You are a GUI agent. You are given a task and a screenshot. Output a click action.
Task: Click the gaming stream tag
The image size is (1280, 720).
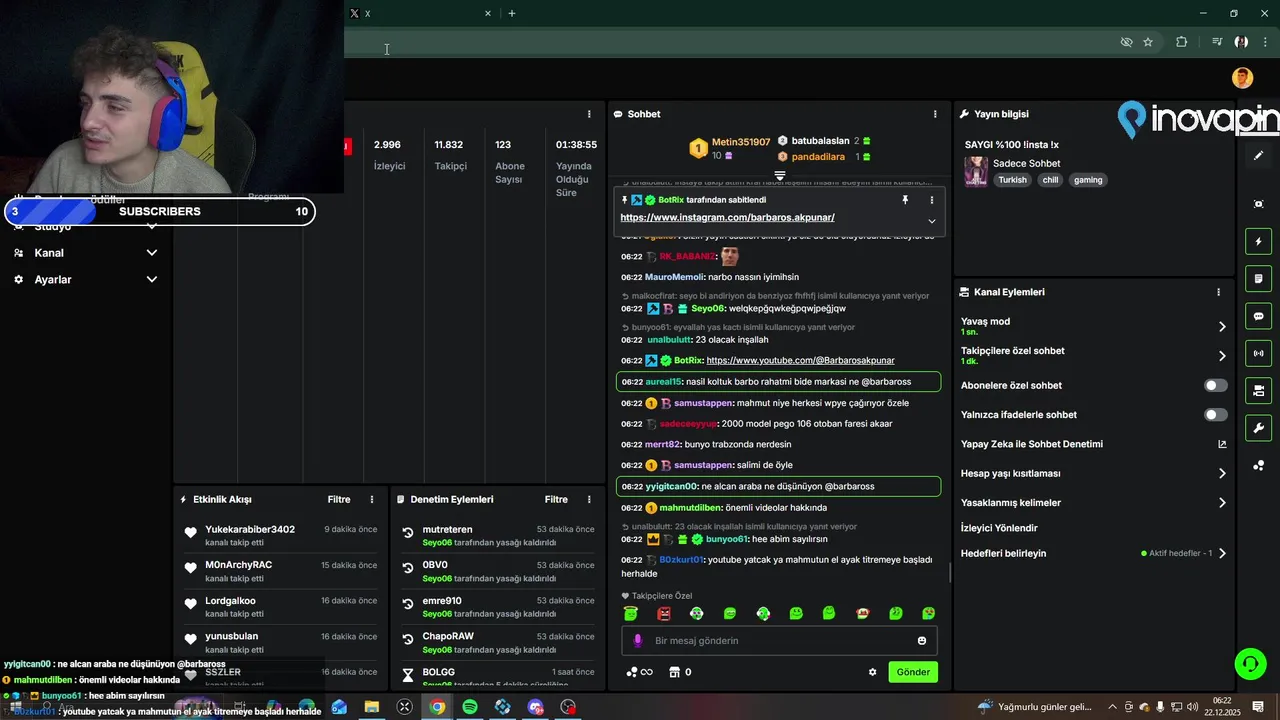click(x=1088, y=180)
